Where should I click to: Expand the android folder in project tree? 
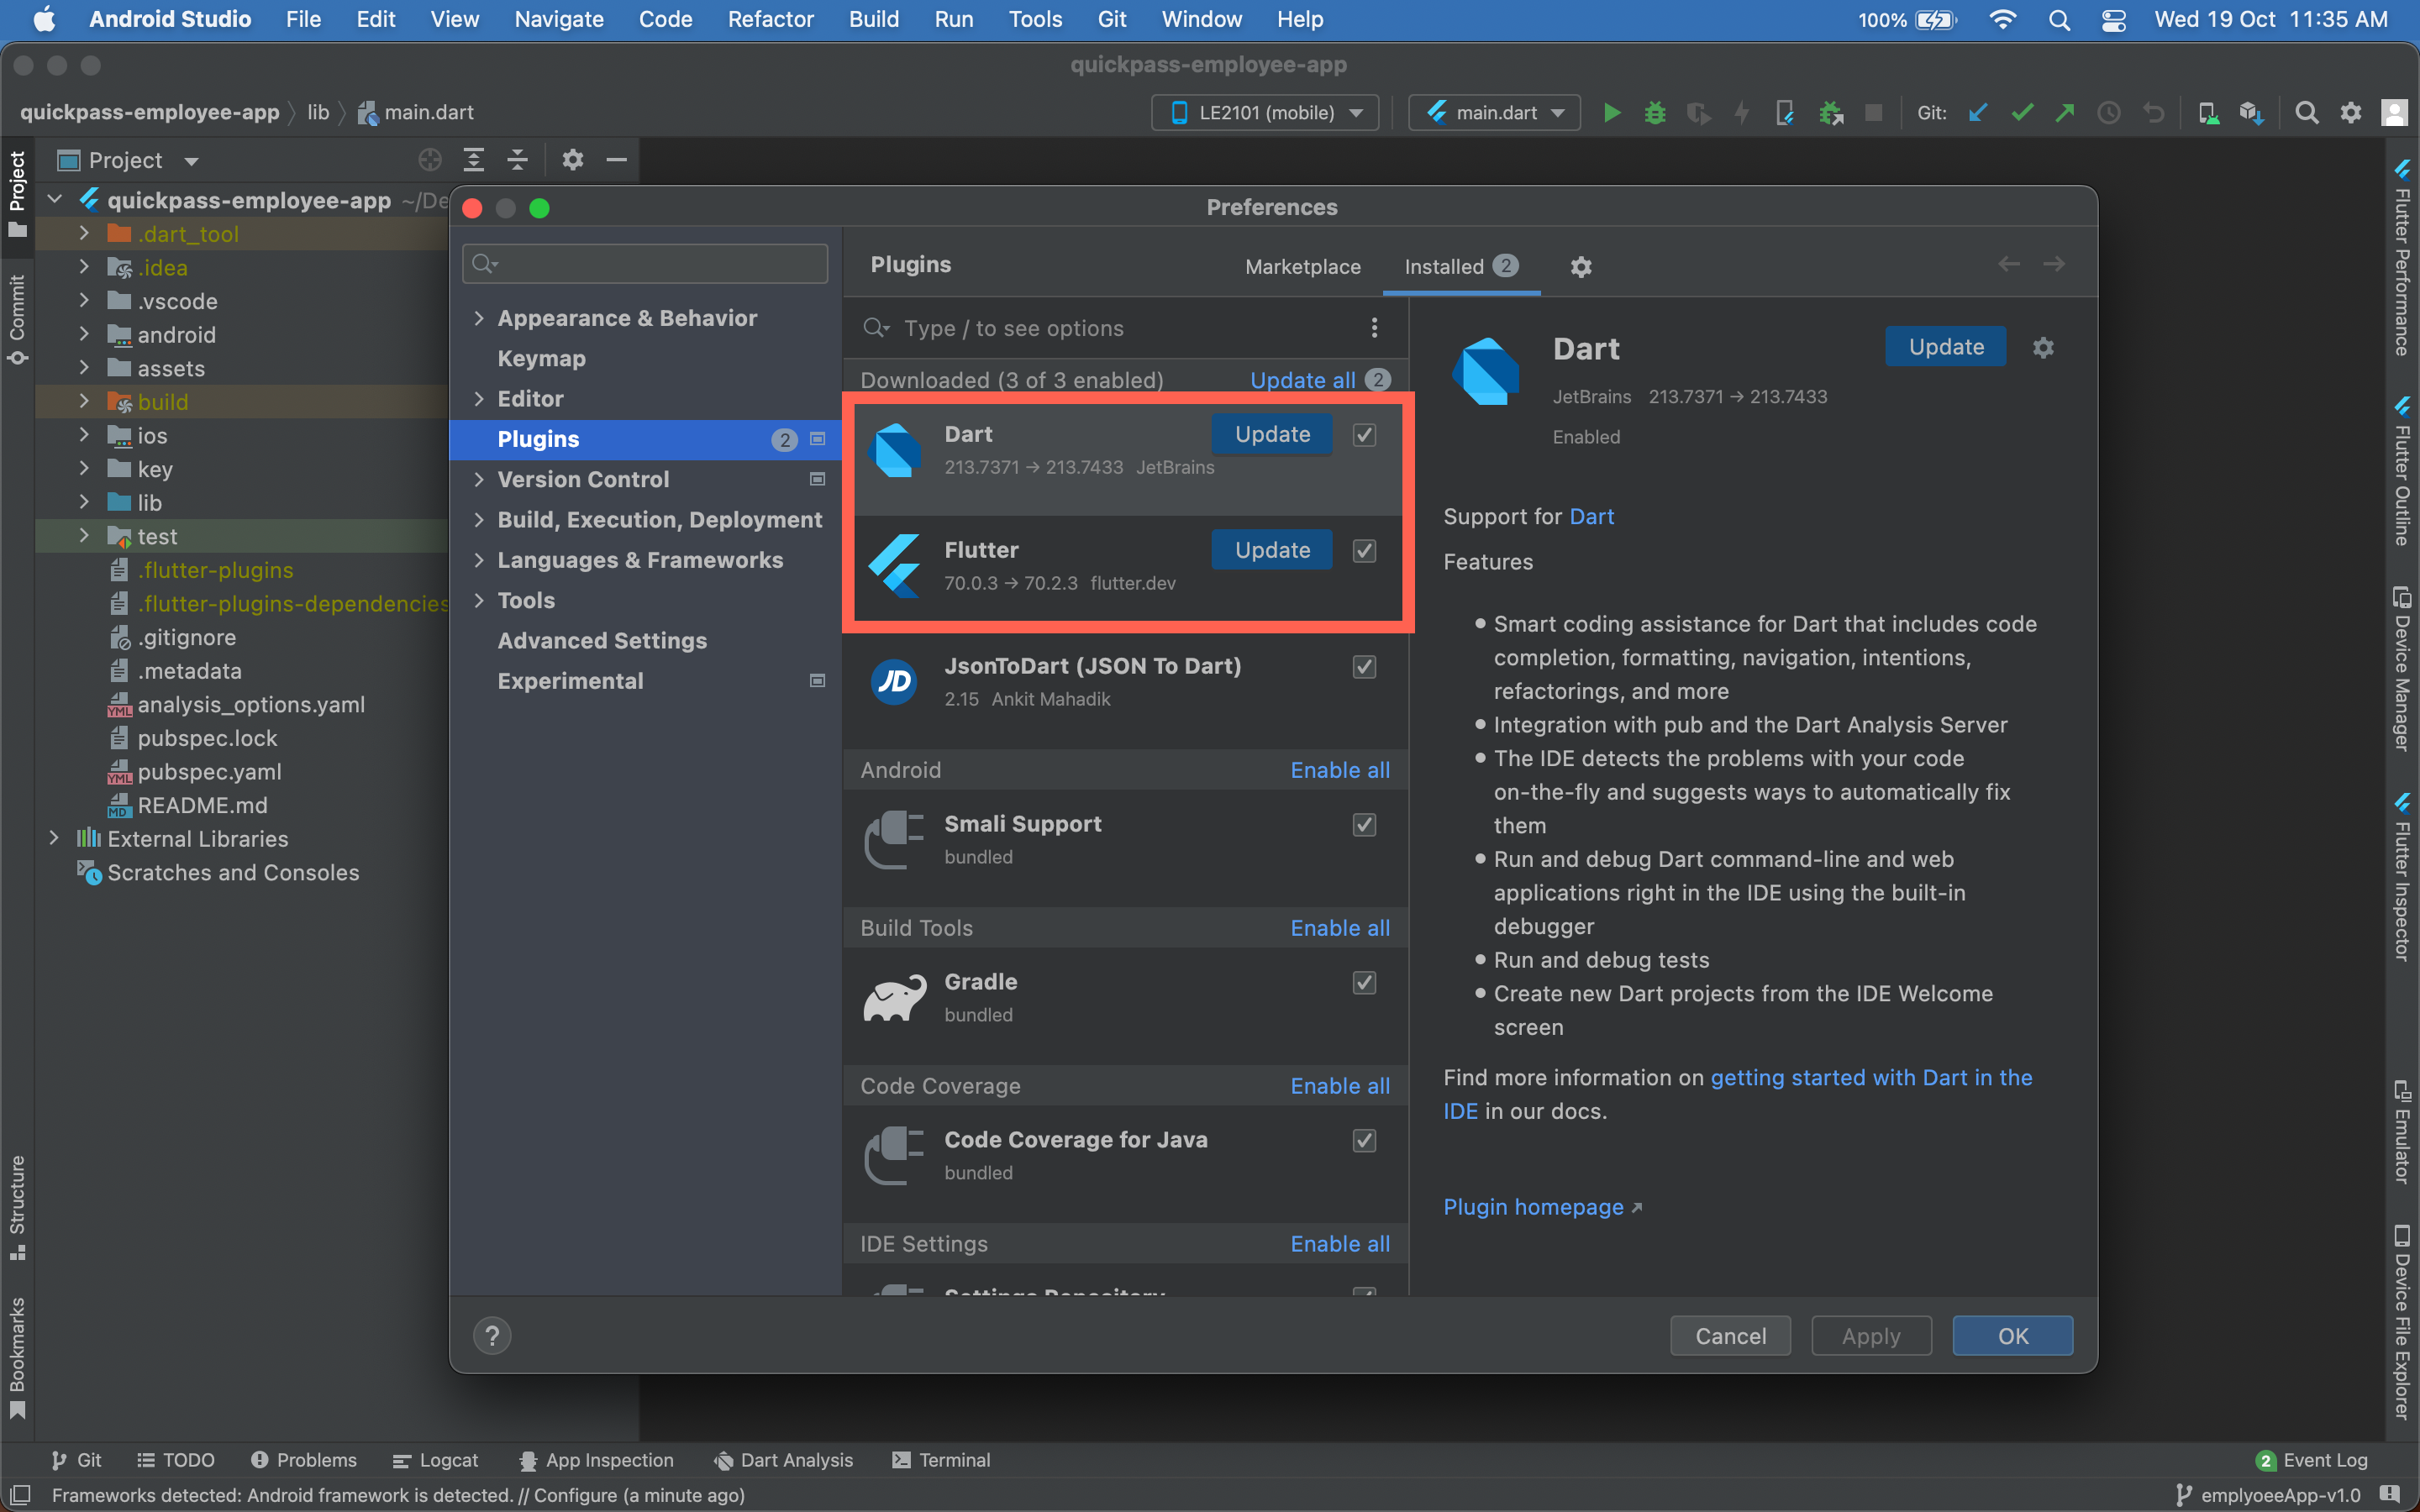(x=84, y=334)
